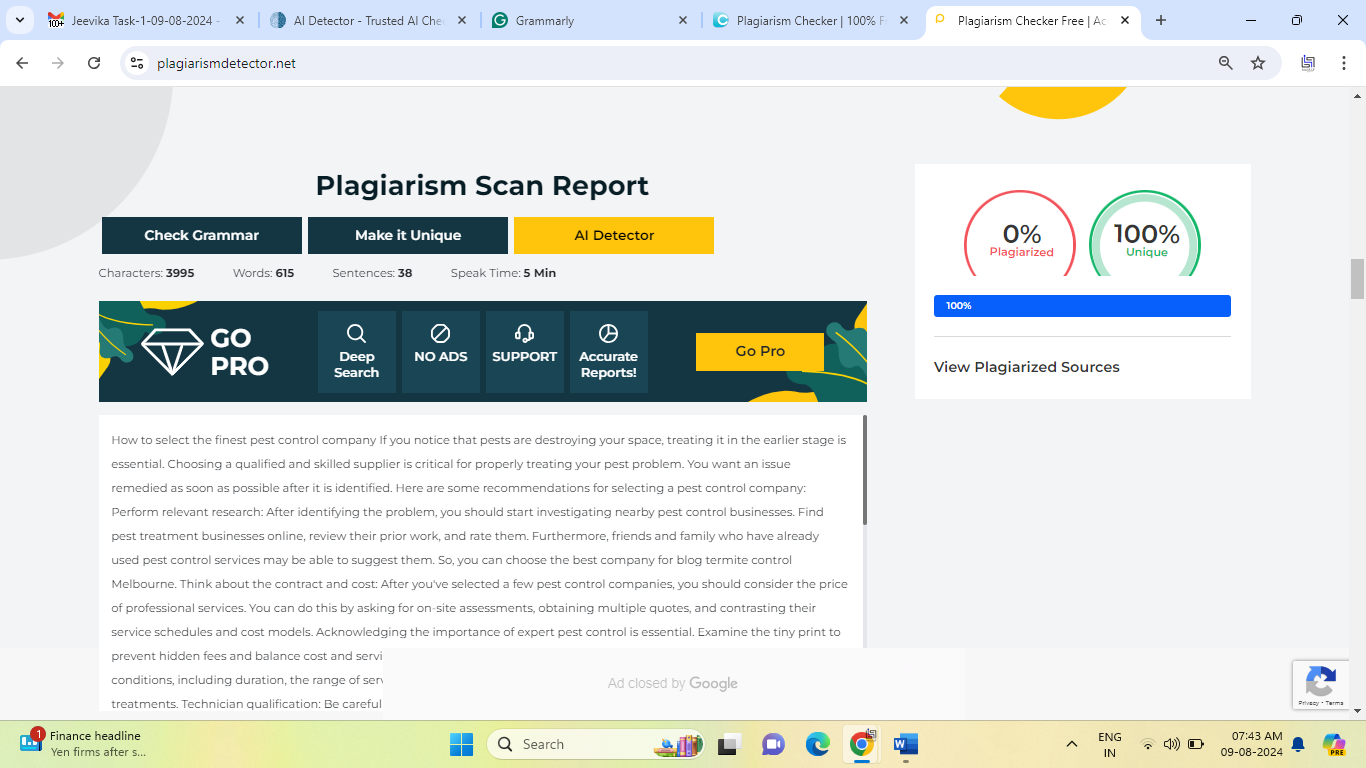
Task: Open Microsoft Word from the taskbar
Action: [x=906, y=744]
